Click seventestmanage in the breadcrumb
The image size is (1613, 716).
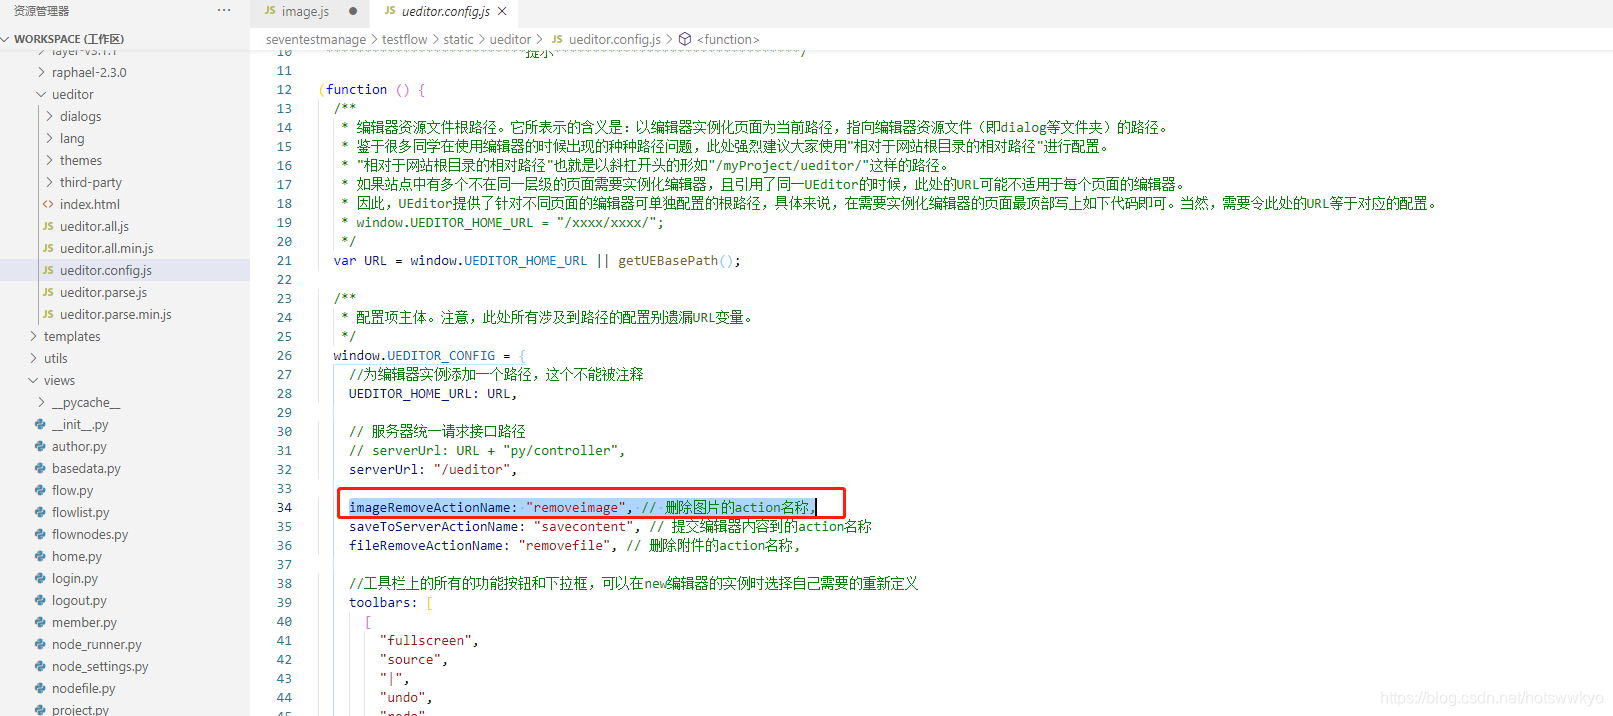coord(316,39)
